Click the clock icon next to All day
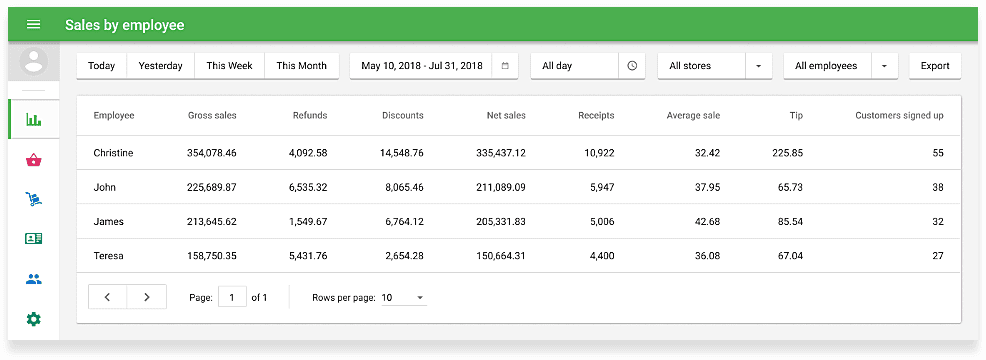Screen dimensions: 986x360 pos(633,65)
